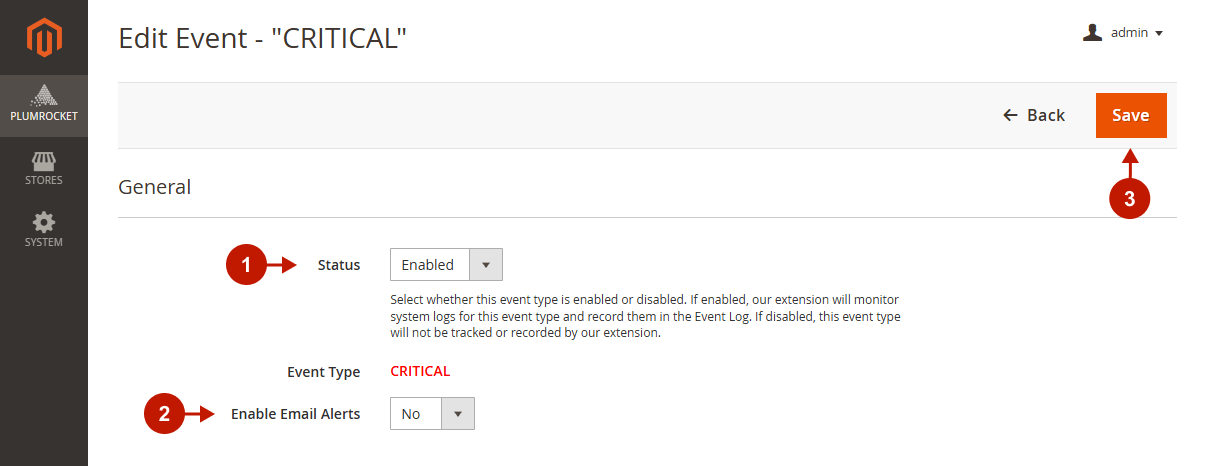The width and height of the screenshot is (1206, 466).
Task: Click the Edit Event page title
Action: click(x=263, y=38)
